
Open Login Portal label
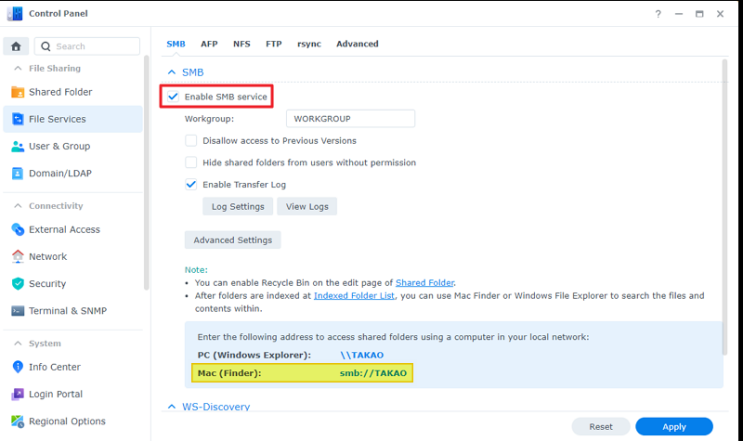[55, 394]
